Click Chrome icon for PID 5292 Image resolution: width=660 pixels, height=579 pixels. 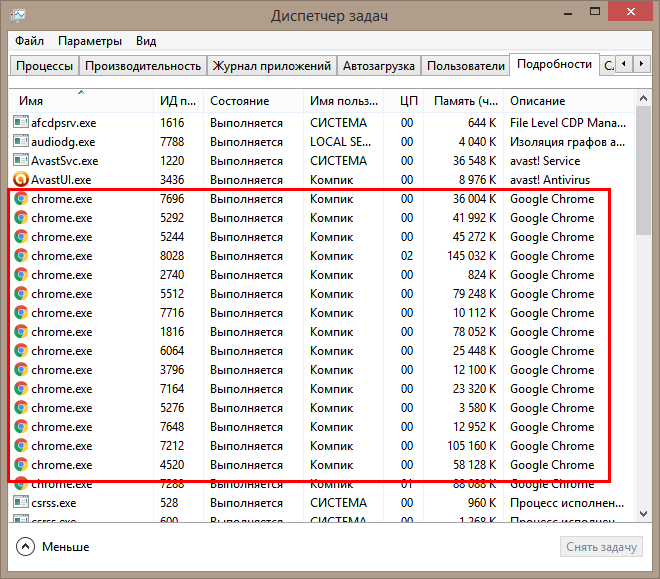tap(21, 218)
